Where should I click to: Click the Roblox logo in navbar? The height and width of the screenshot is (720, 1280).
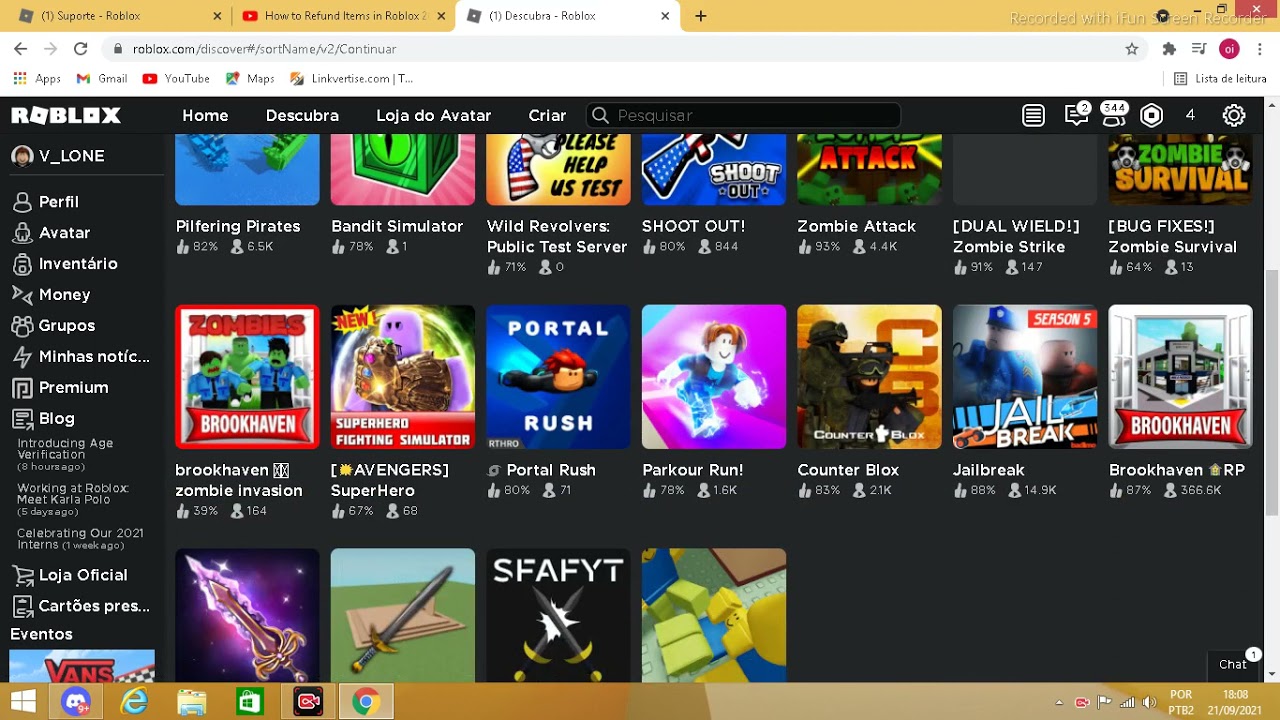(x=66, y=116)
